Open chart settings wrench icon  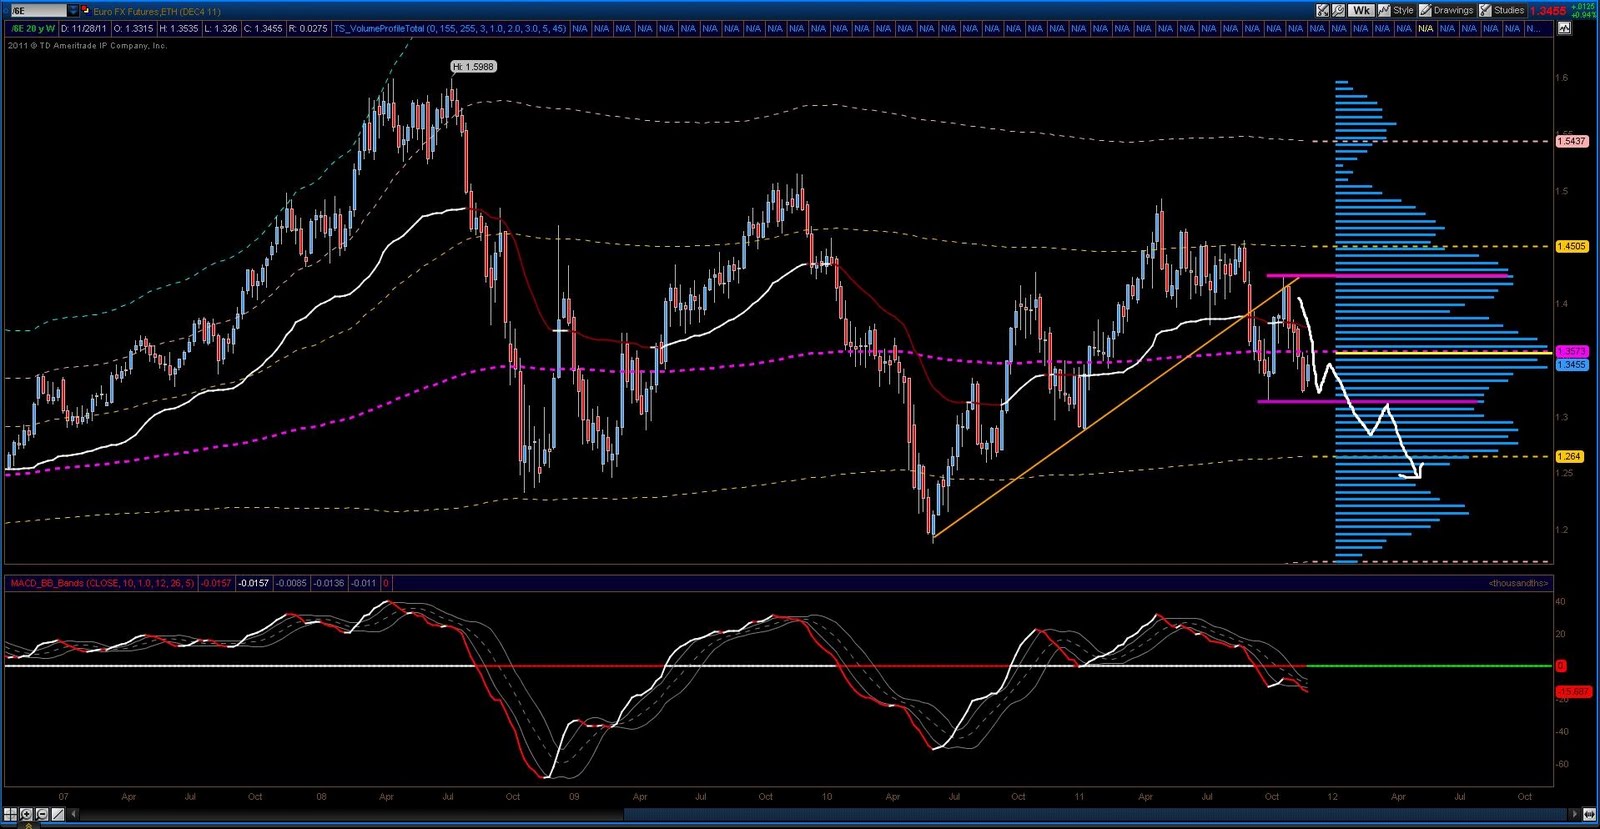pyautogui.click(x=1338, y=10)
